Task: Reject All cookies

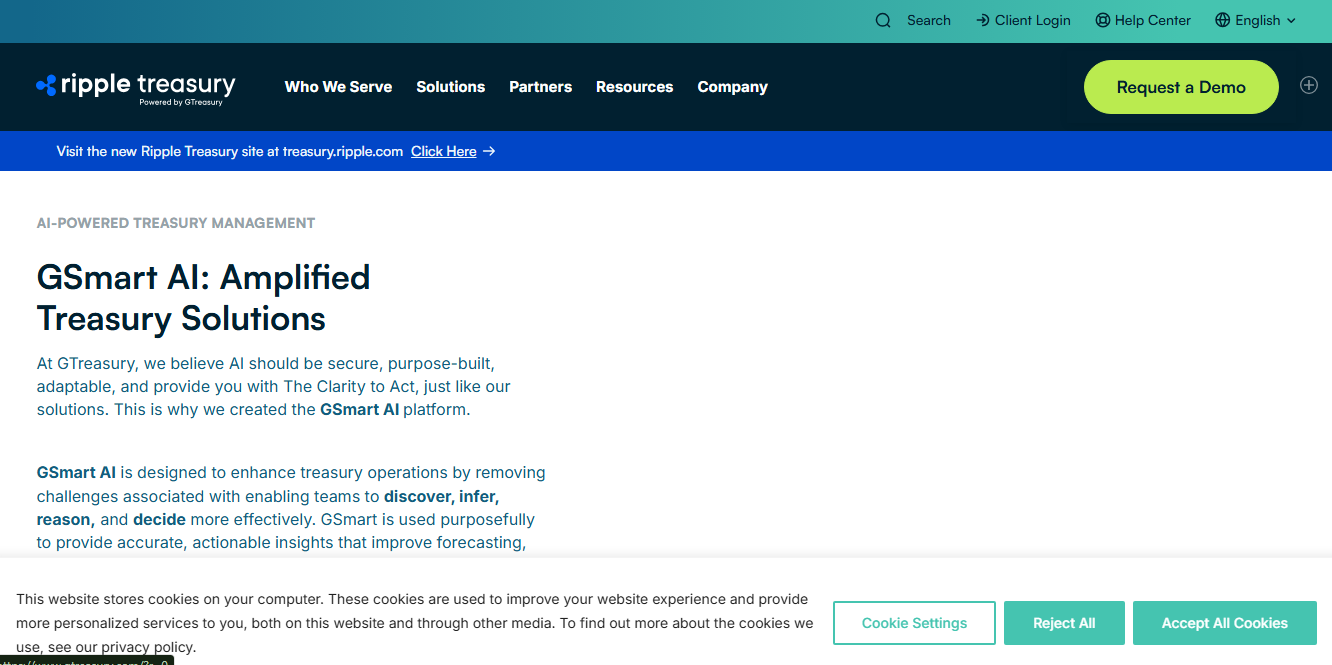Action: click(1064, 623)
